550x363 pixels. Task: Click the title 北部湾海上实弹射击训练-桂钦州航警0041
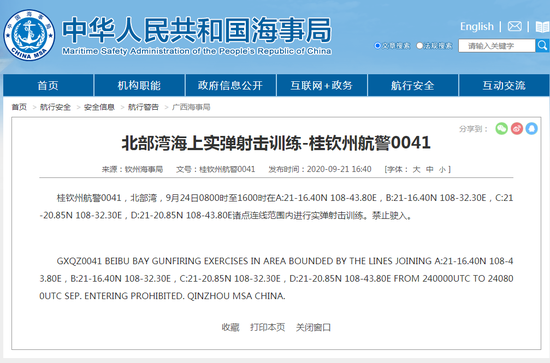click(x=276, y=143)
